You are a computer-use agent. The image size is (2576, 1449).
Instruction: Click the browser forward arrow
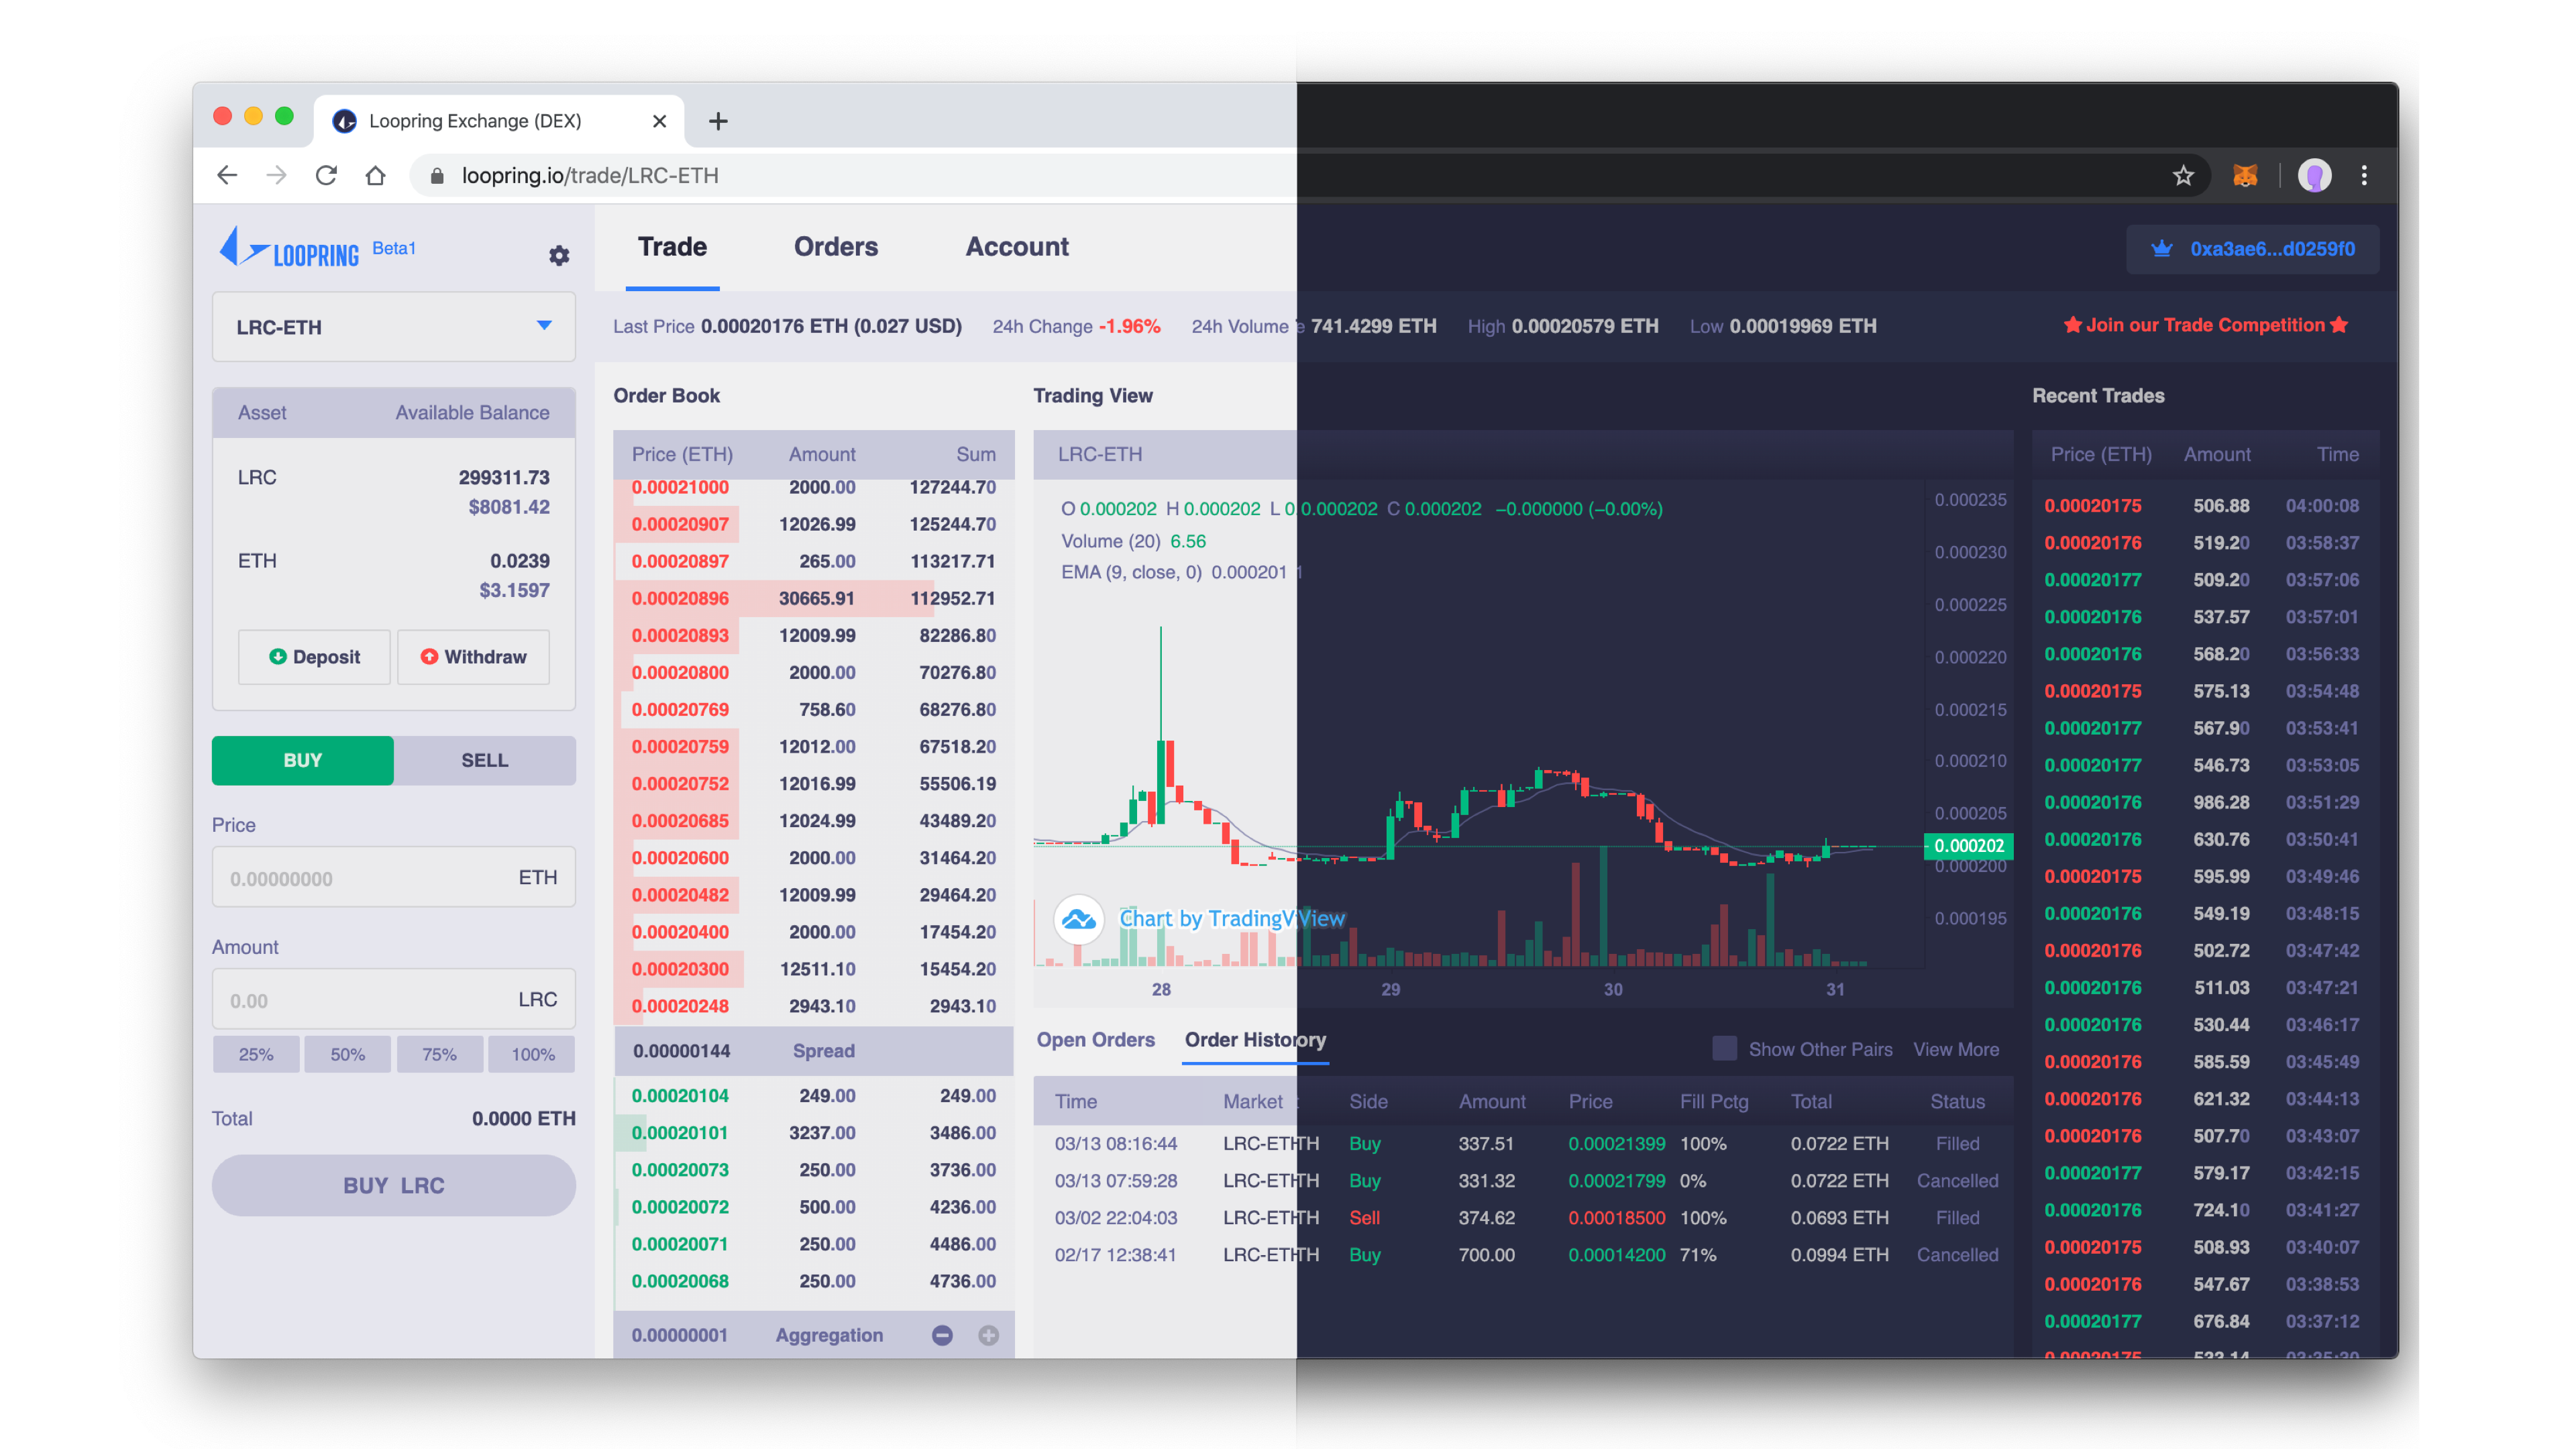[276, 175]
